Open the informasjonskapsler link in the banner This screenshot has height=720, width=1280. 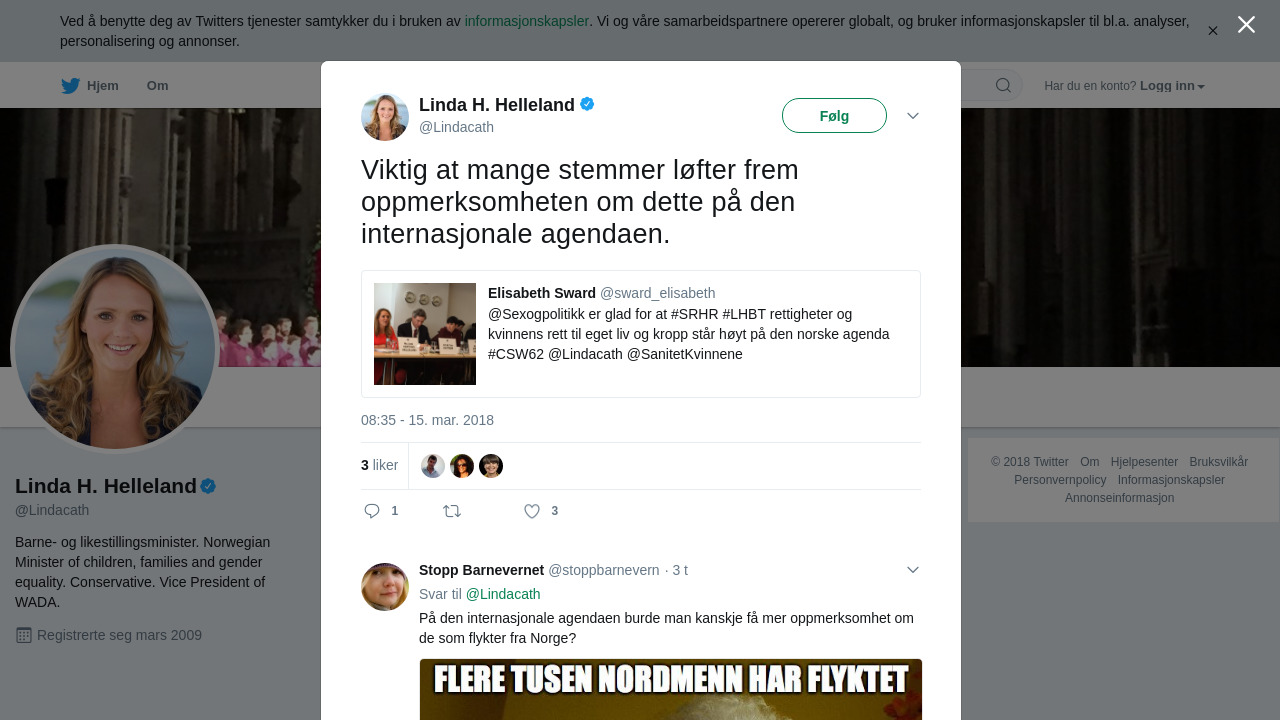[527, 21]
